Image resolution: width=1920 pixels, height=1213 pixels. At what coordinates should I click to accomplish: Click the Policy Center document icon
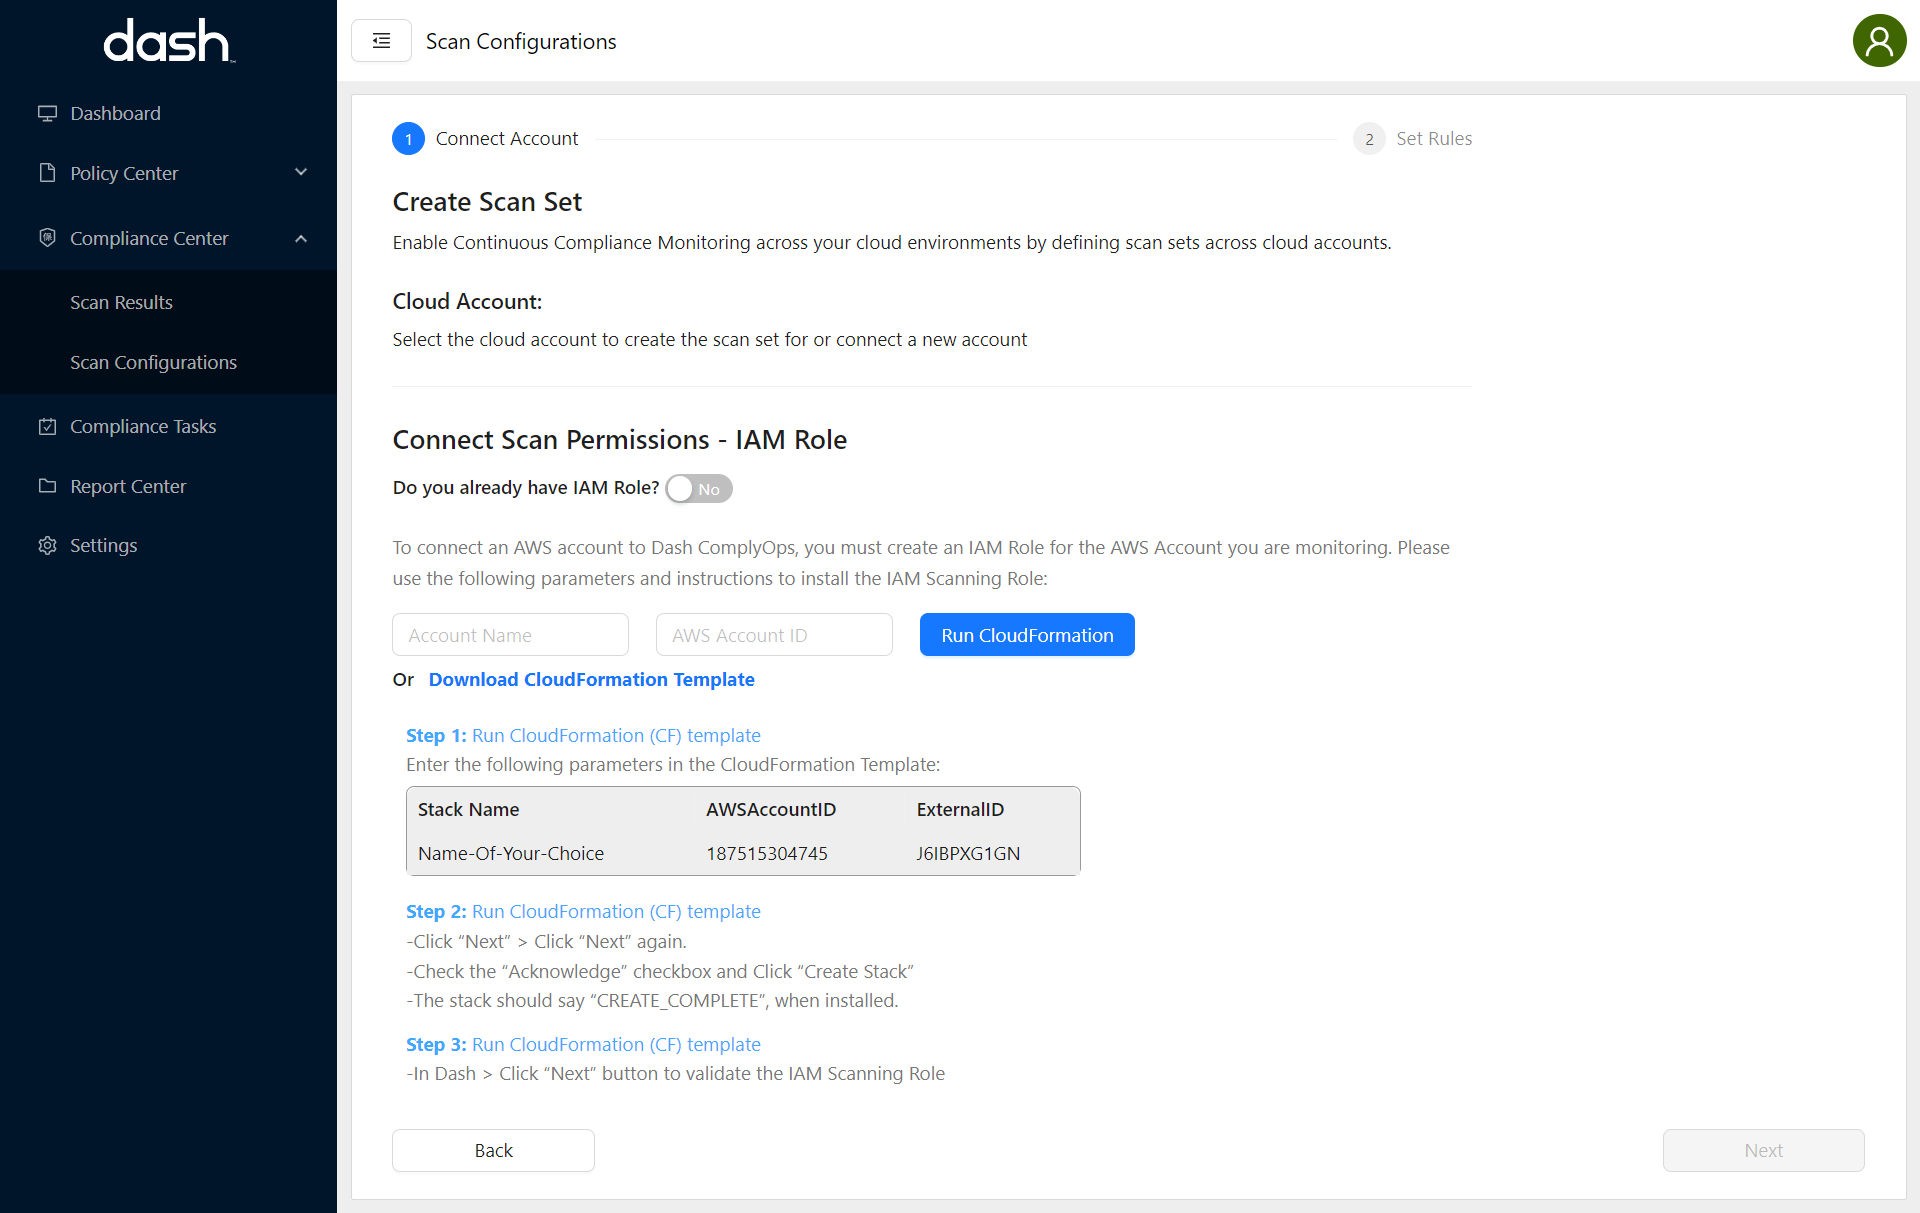click(47, 173)
